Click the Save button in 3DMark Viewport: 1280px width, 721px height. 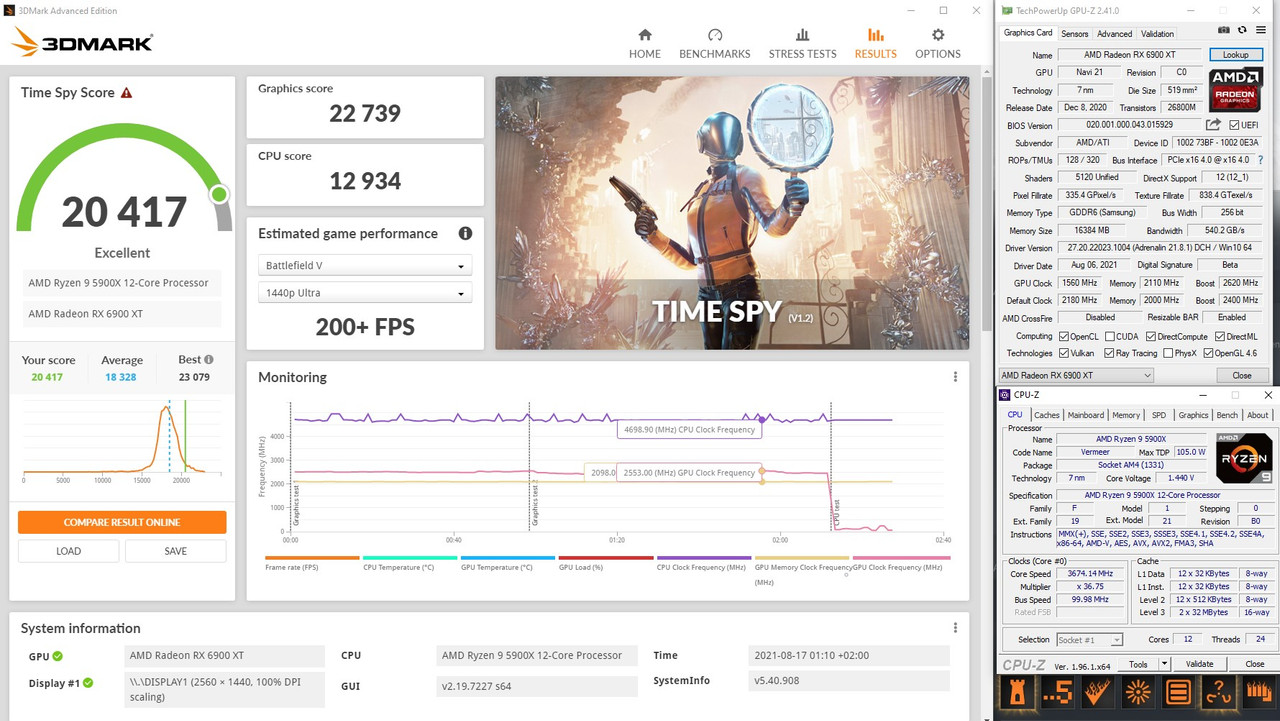click(176, 551)
